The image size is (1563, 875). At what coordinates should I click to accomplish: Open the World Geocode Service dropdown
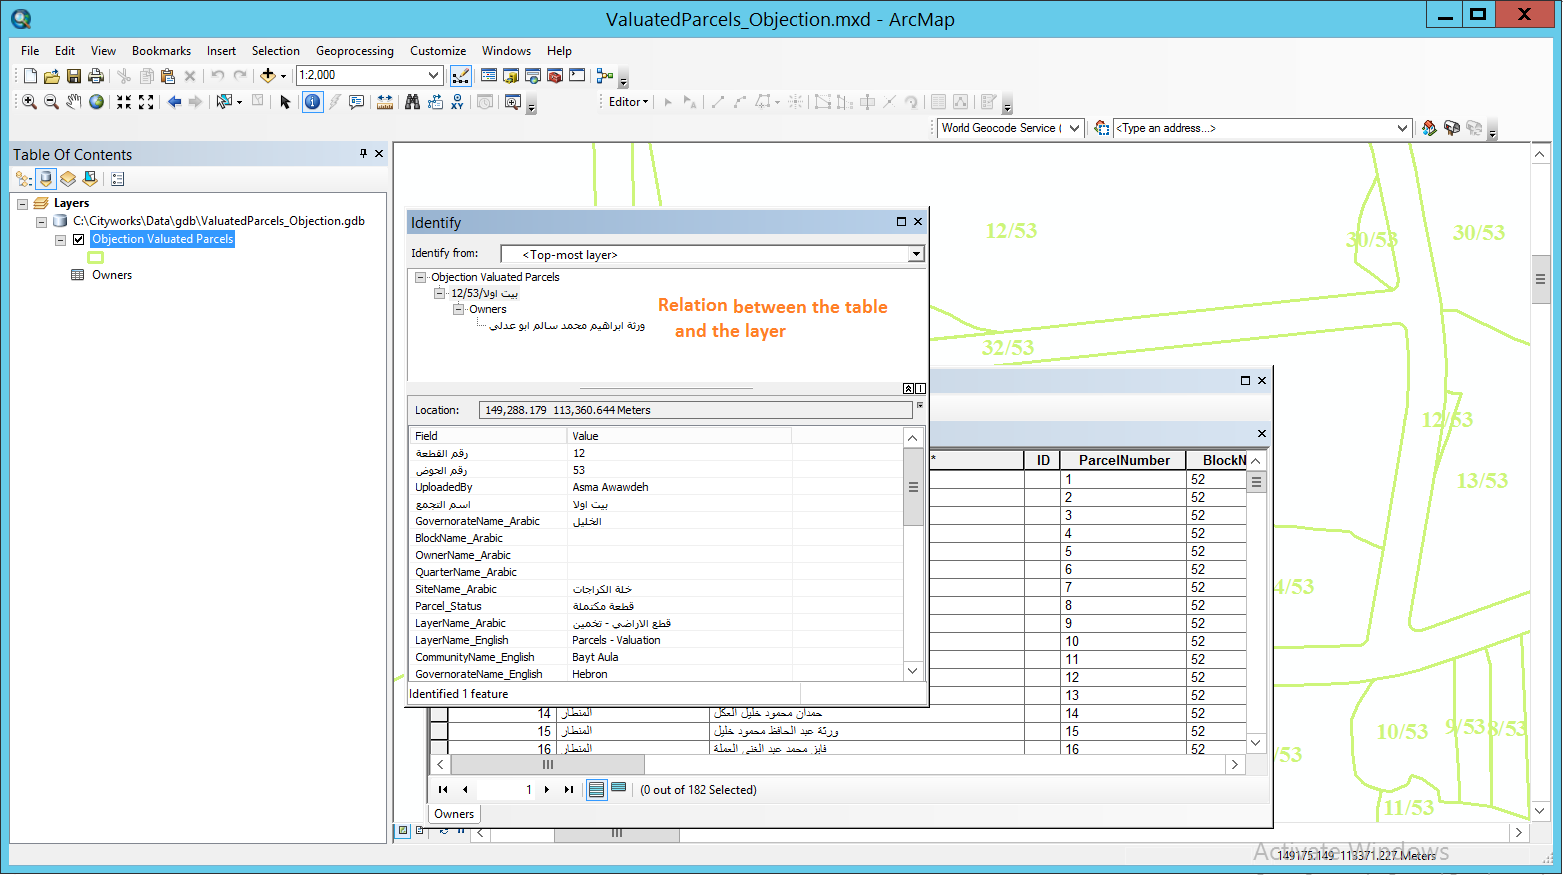1074,128
